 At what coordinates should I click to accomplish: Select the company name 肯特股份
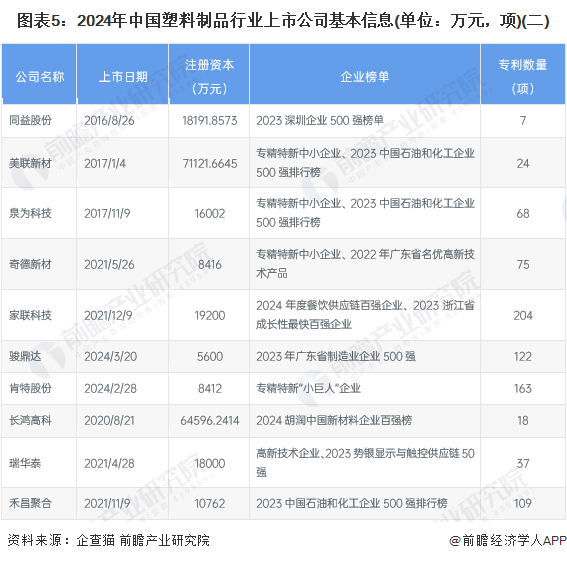click(x=30, y=388)
